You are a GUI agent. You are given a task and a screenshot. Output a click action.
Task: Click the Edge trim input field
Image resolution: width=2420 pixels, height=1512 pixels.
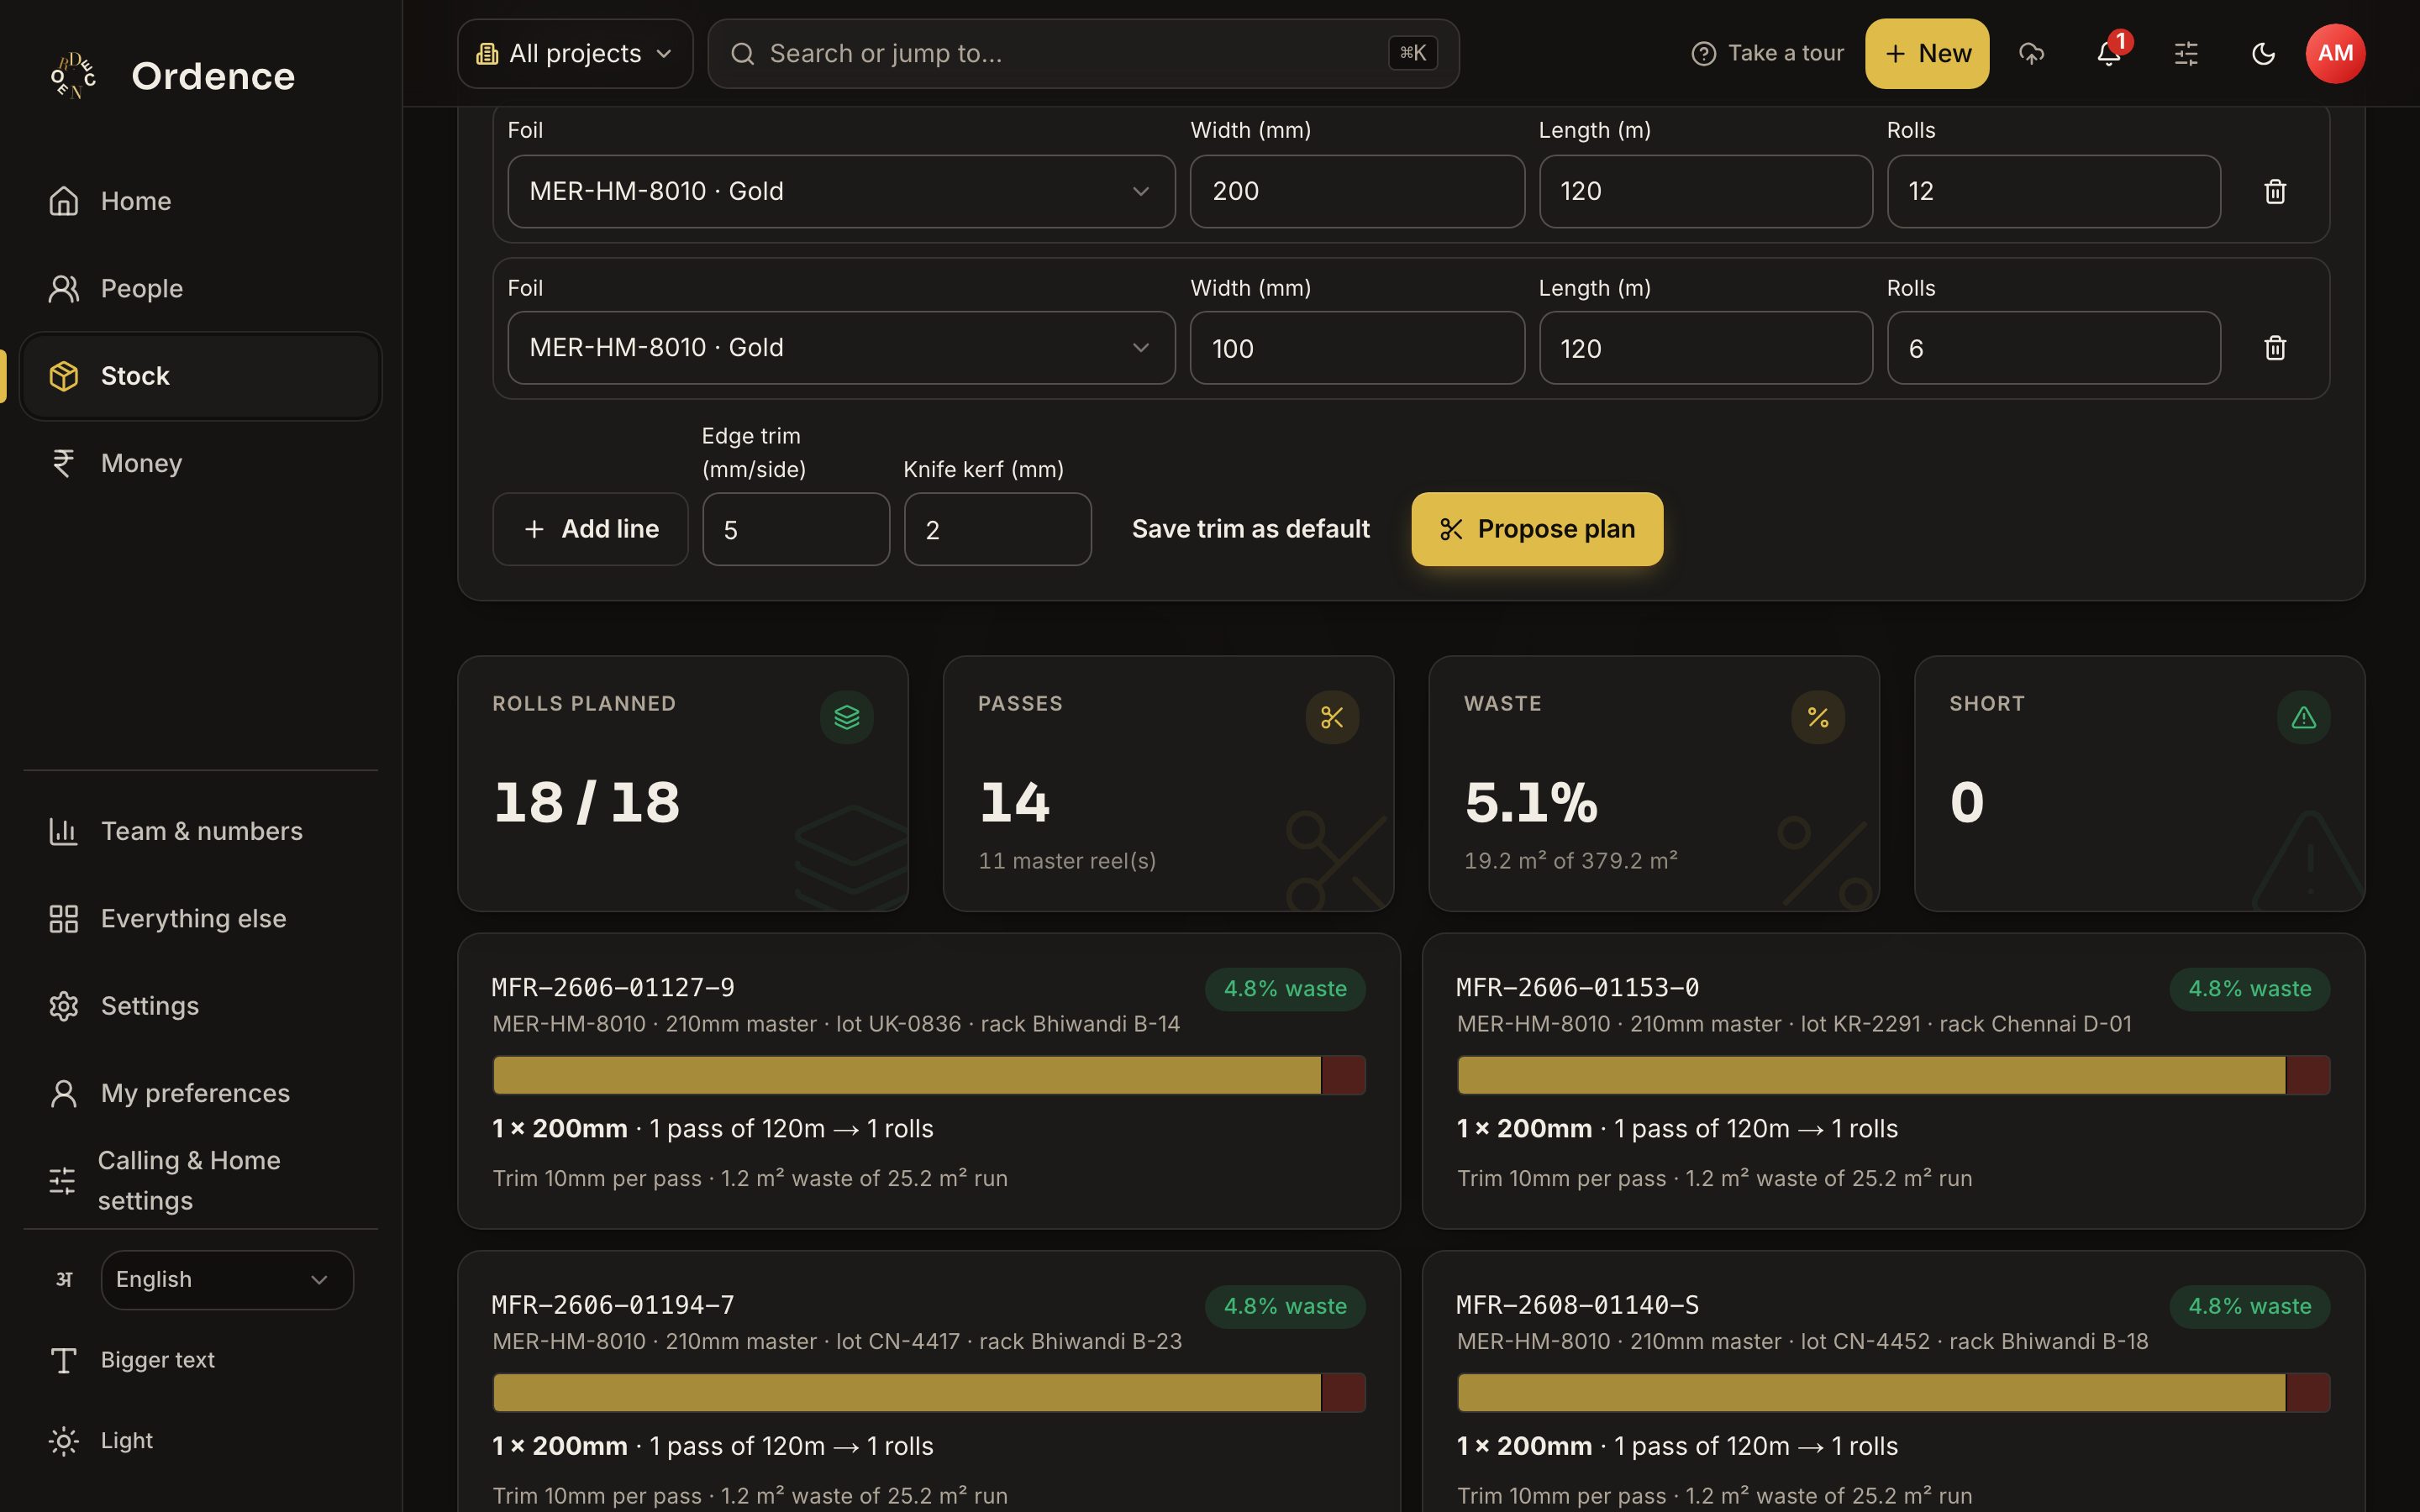[796, 529]
